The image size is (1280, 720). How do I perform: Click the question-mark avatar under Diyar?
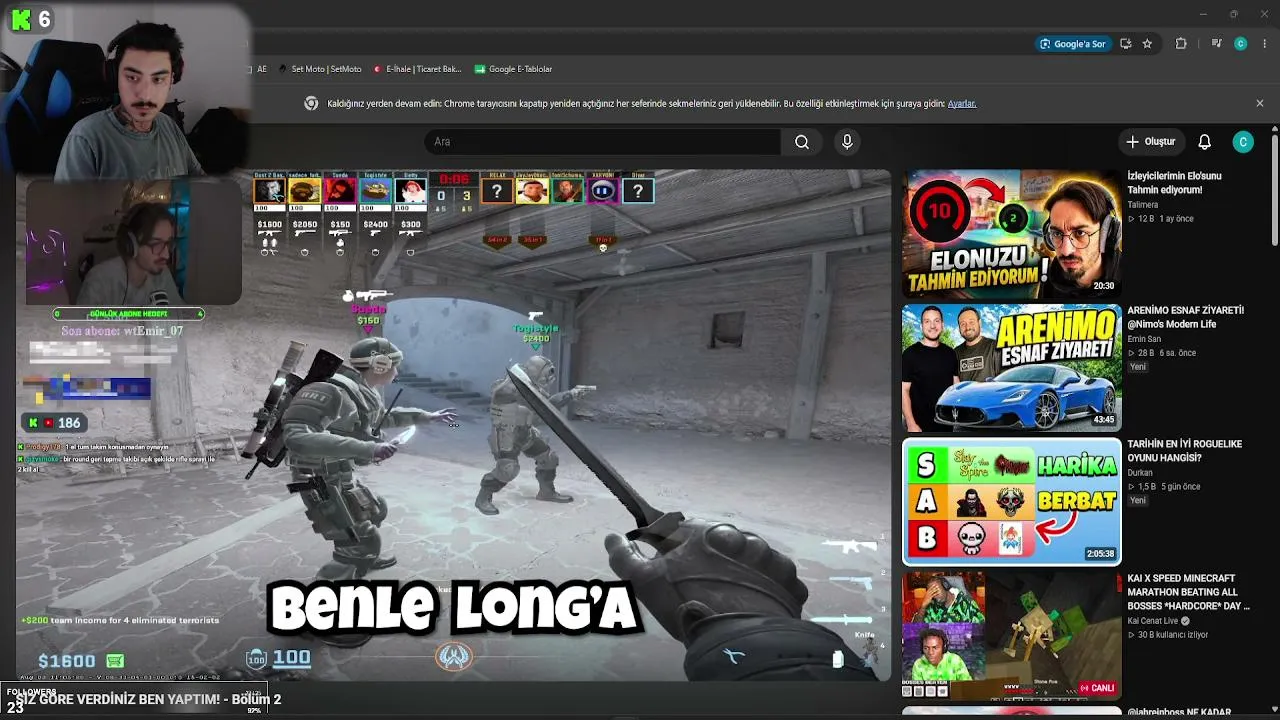tap(637, 190)
